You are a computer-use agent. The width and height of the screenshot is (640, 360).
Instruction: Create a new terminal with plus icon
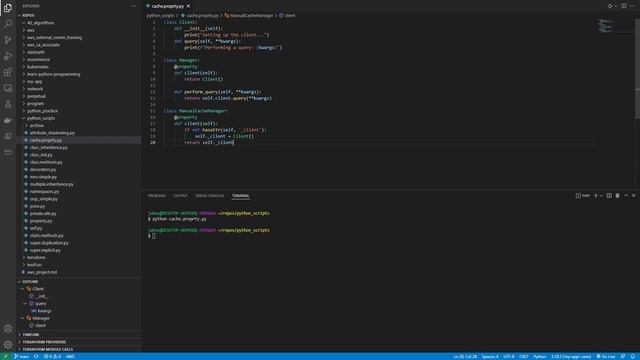point(596,196)
